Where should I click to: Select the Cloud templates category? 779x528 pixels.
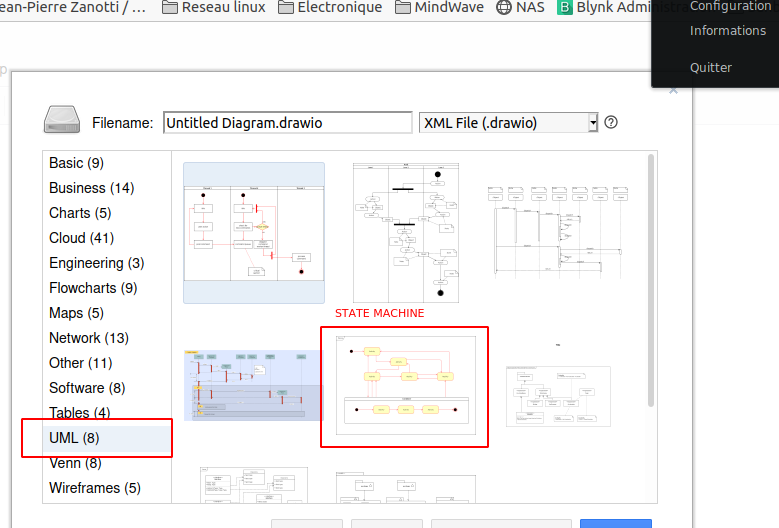pyautogui.click(x=81, y=238)
